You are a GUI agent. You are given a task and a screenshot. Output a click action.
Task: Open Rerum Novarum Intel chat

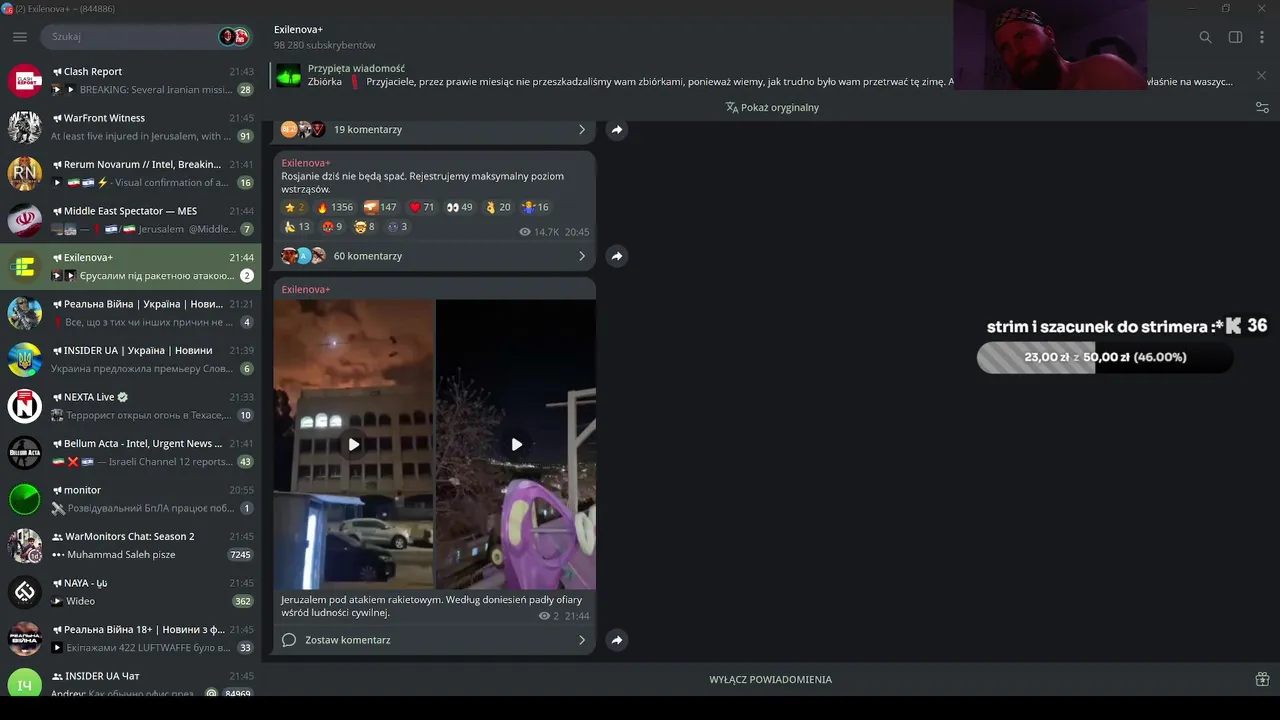click(131, 174)
